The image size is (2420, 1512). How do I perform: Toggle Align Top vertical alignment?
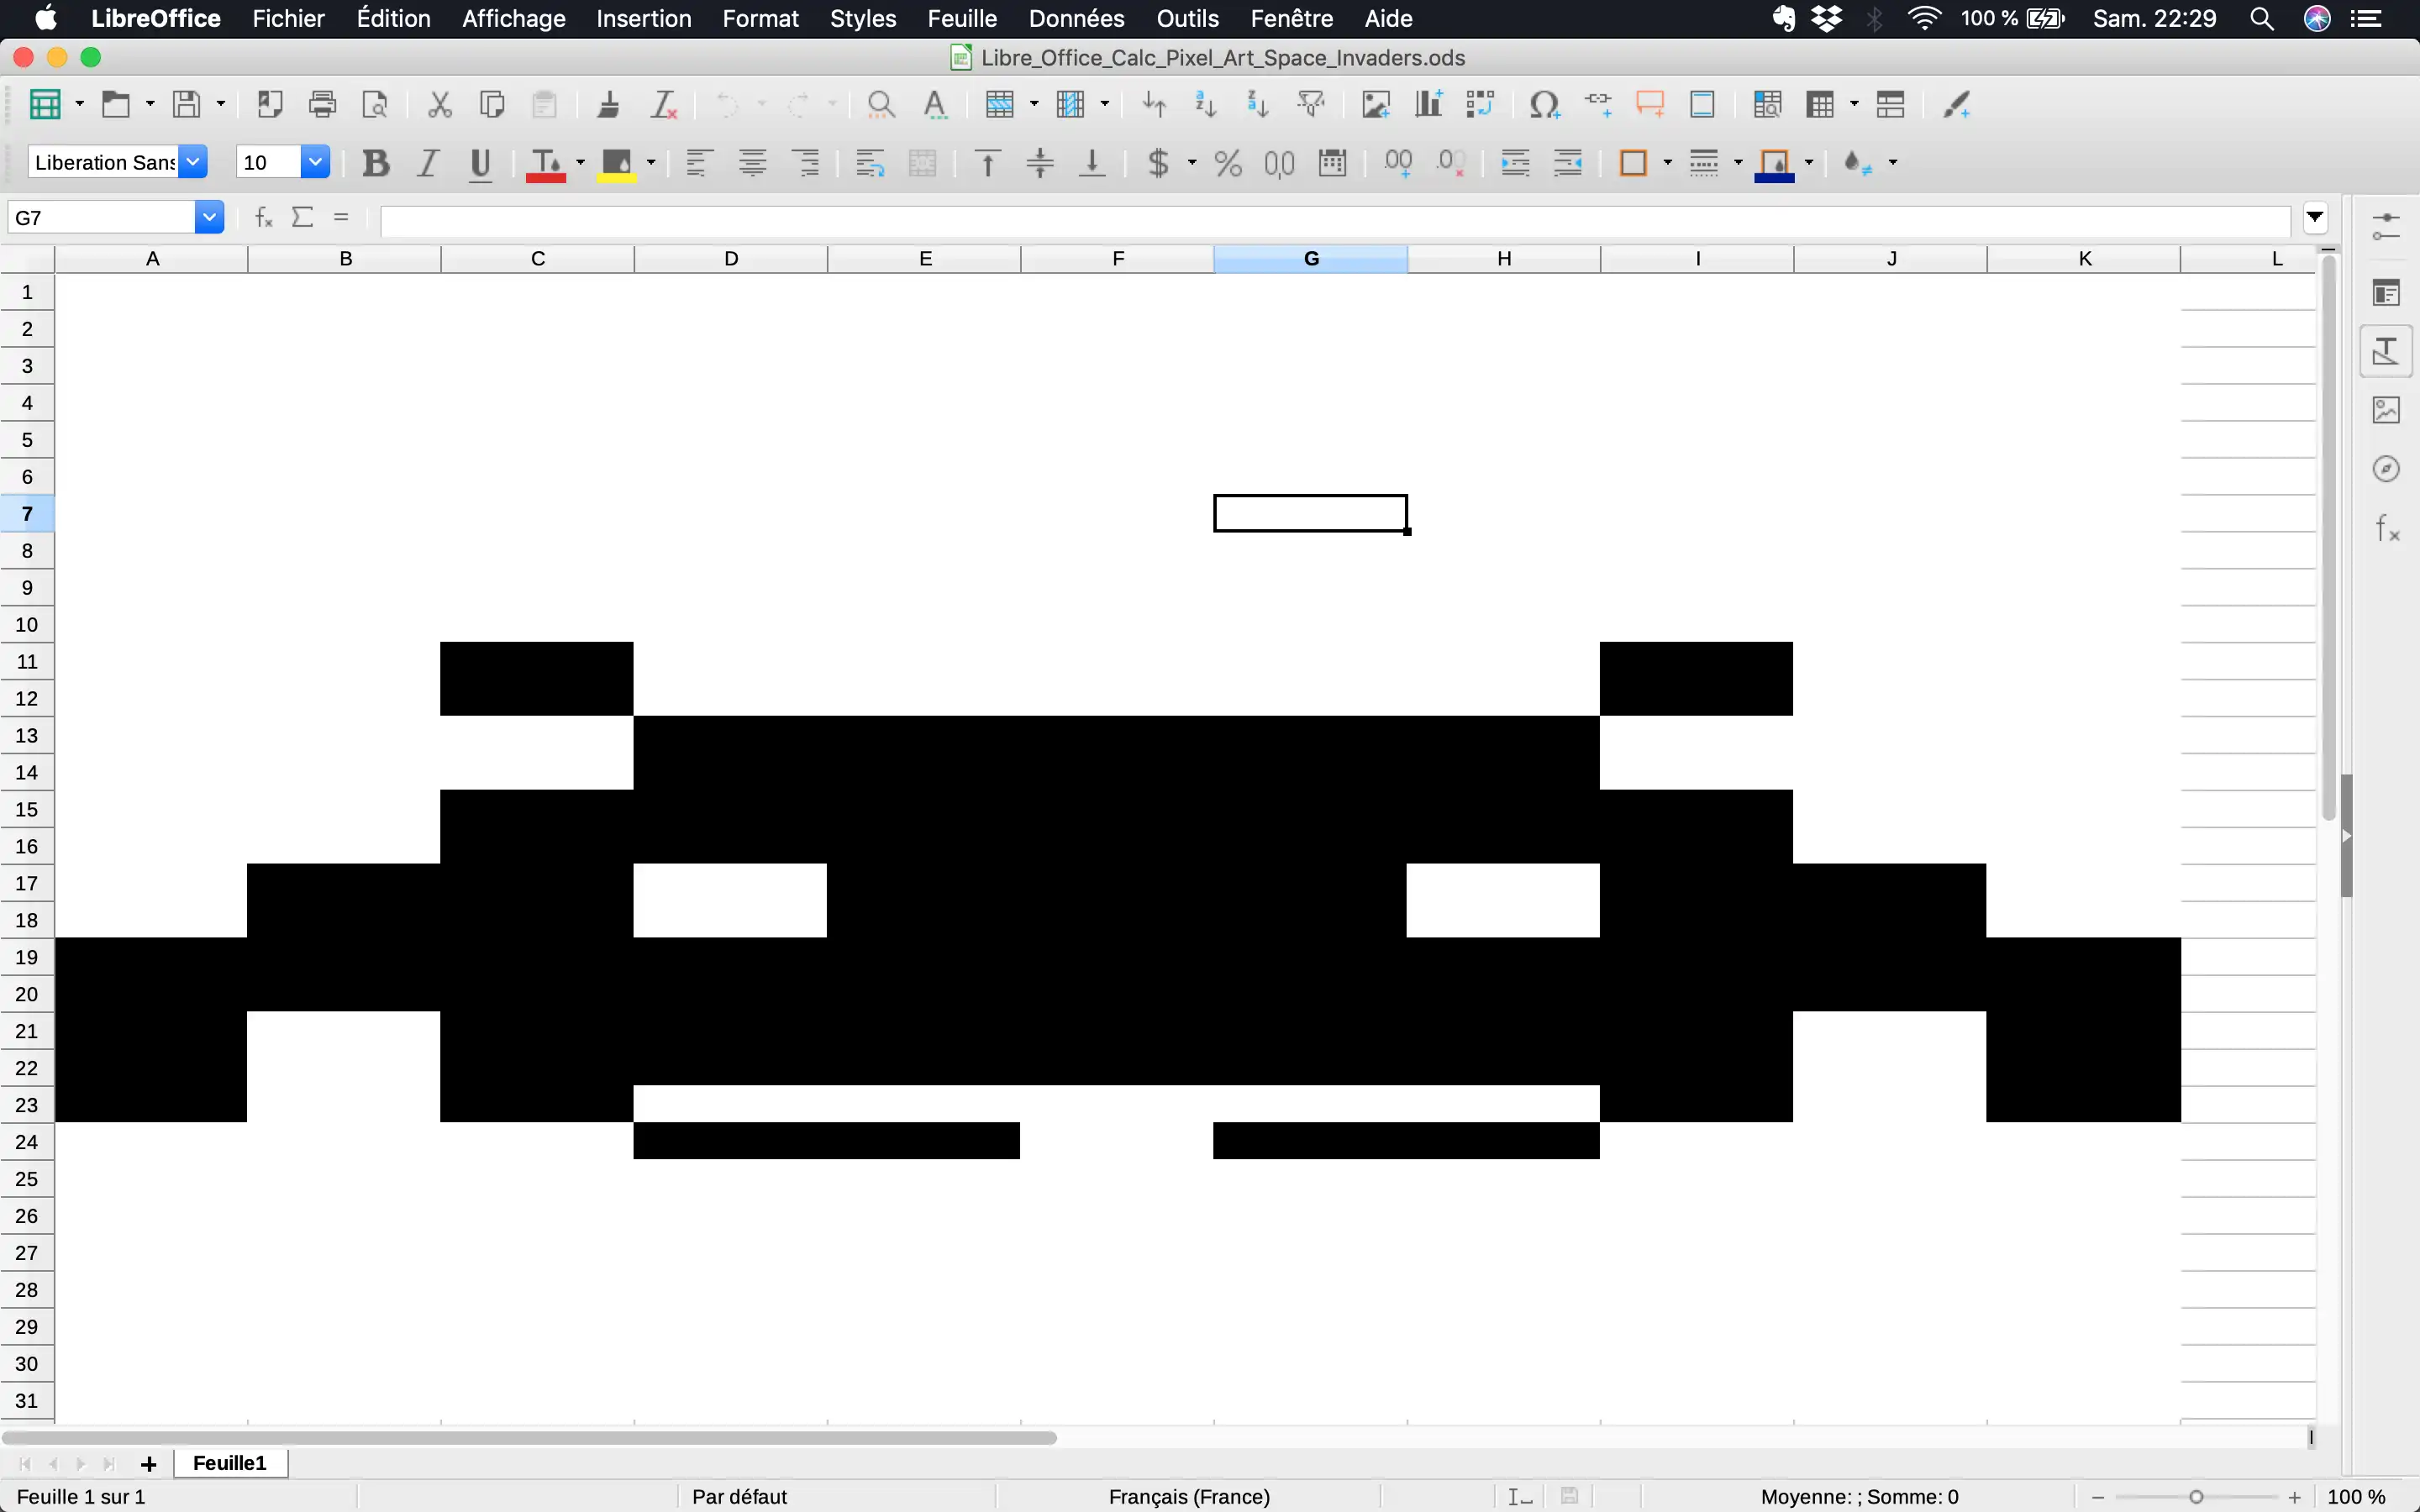[988, 163]
